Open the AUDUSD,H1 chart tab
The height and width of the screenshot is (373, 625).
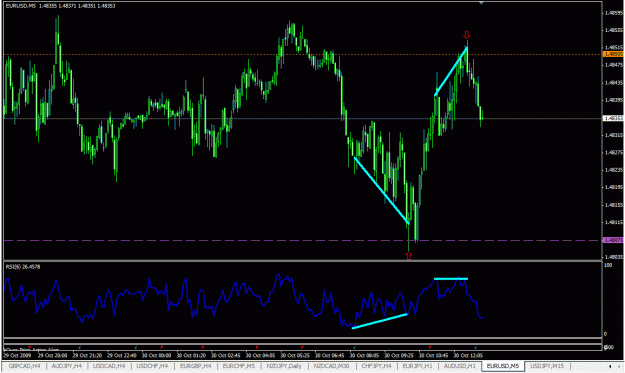tap(460, 366)
